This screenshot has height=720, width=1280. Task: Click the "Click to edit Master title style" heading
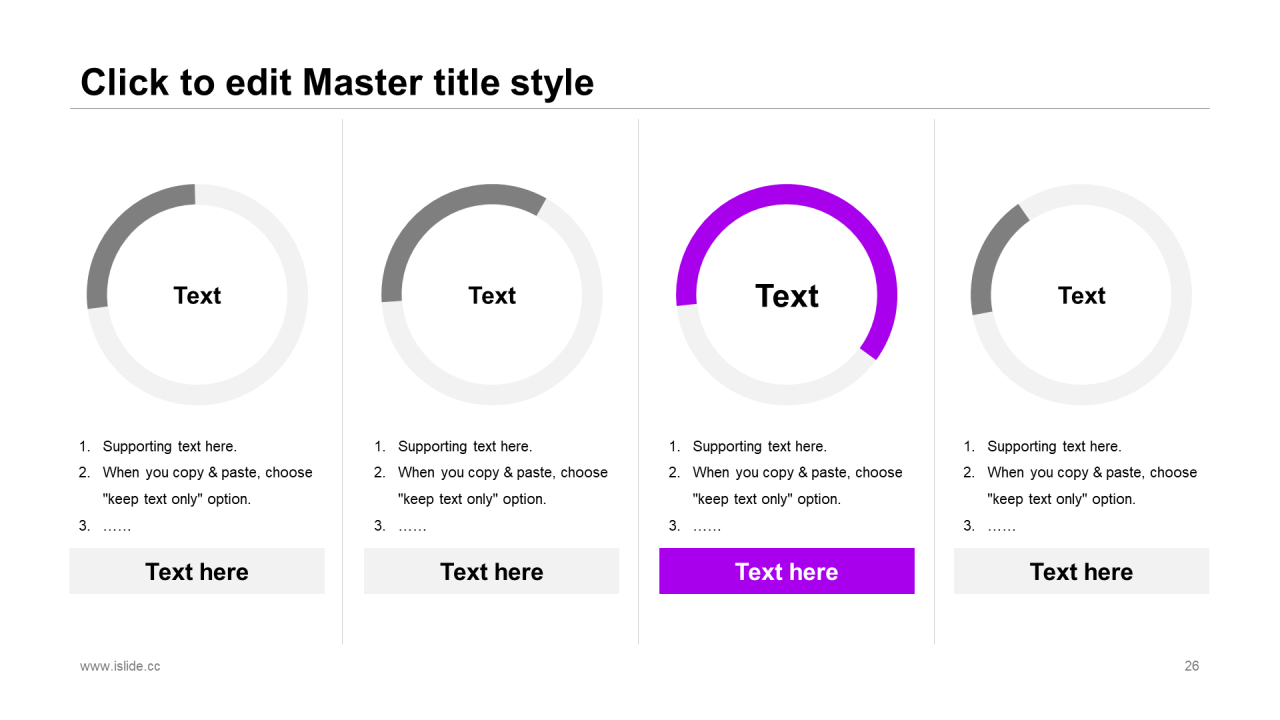(337, 82)
